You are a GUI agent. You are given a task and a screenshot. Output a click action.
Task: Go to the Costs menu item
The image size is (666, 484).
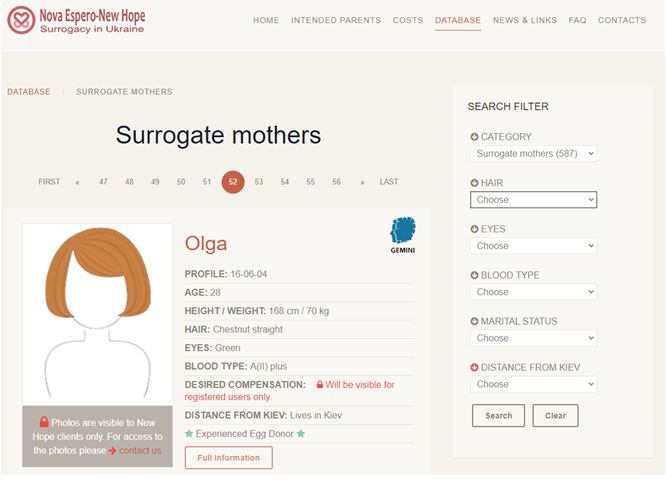[x=407, y=20]
